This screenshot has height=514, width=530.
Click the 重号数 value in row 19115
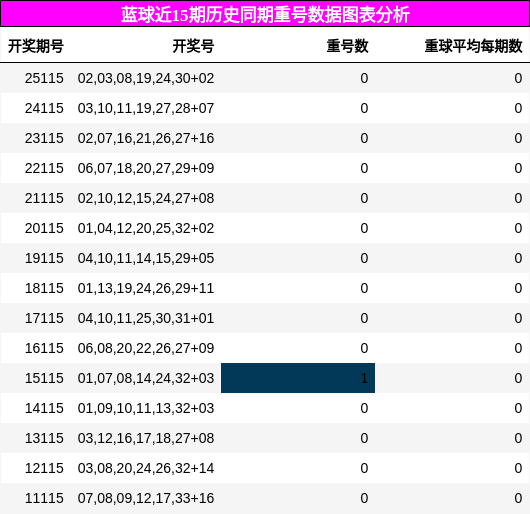pyautogui.click(x=364, y=258)
